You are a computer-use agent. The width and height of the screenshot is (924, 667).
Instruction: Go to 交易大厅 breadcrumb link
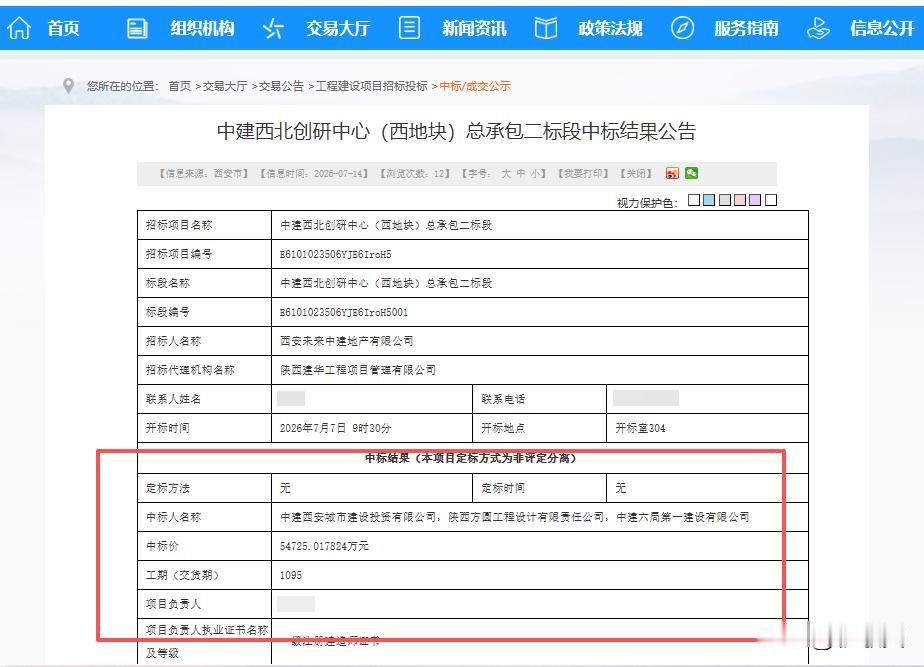[x=225, y=86]
